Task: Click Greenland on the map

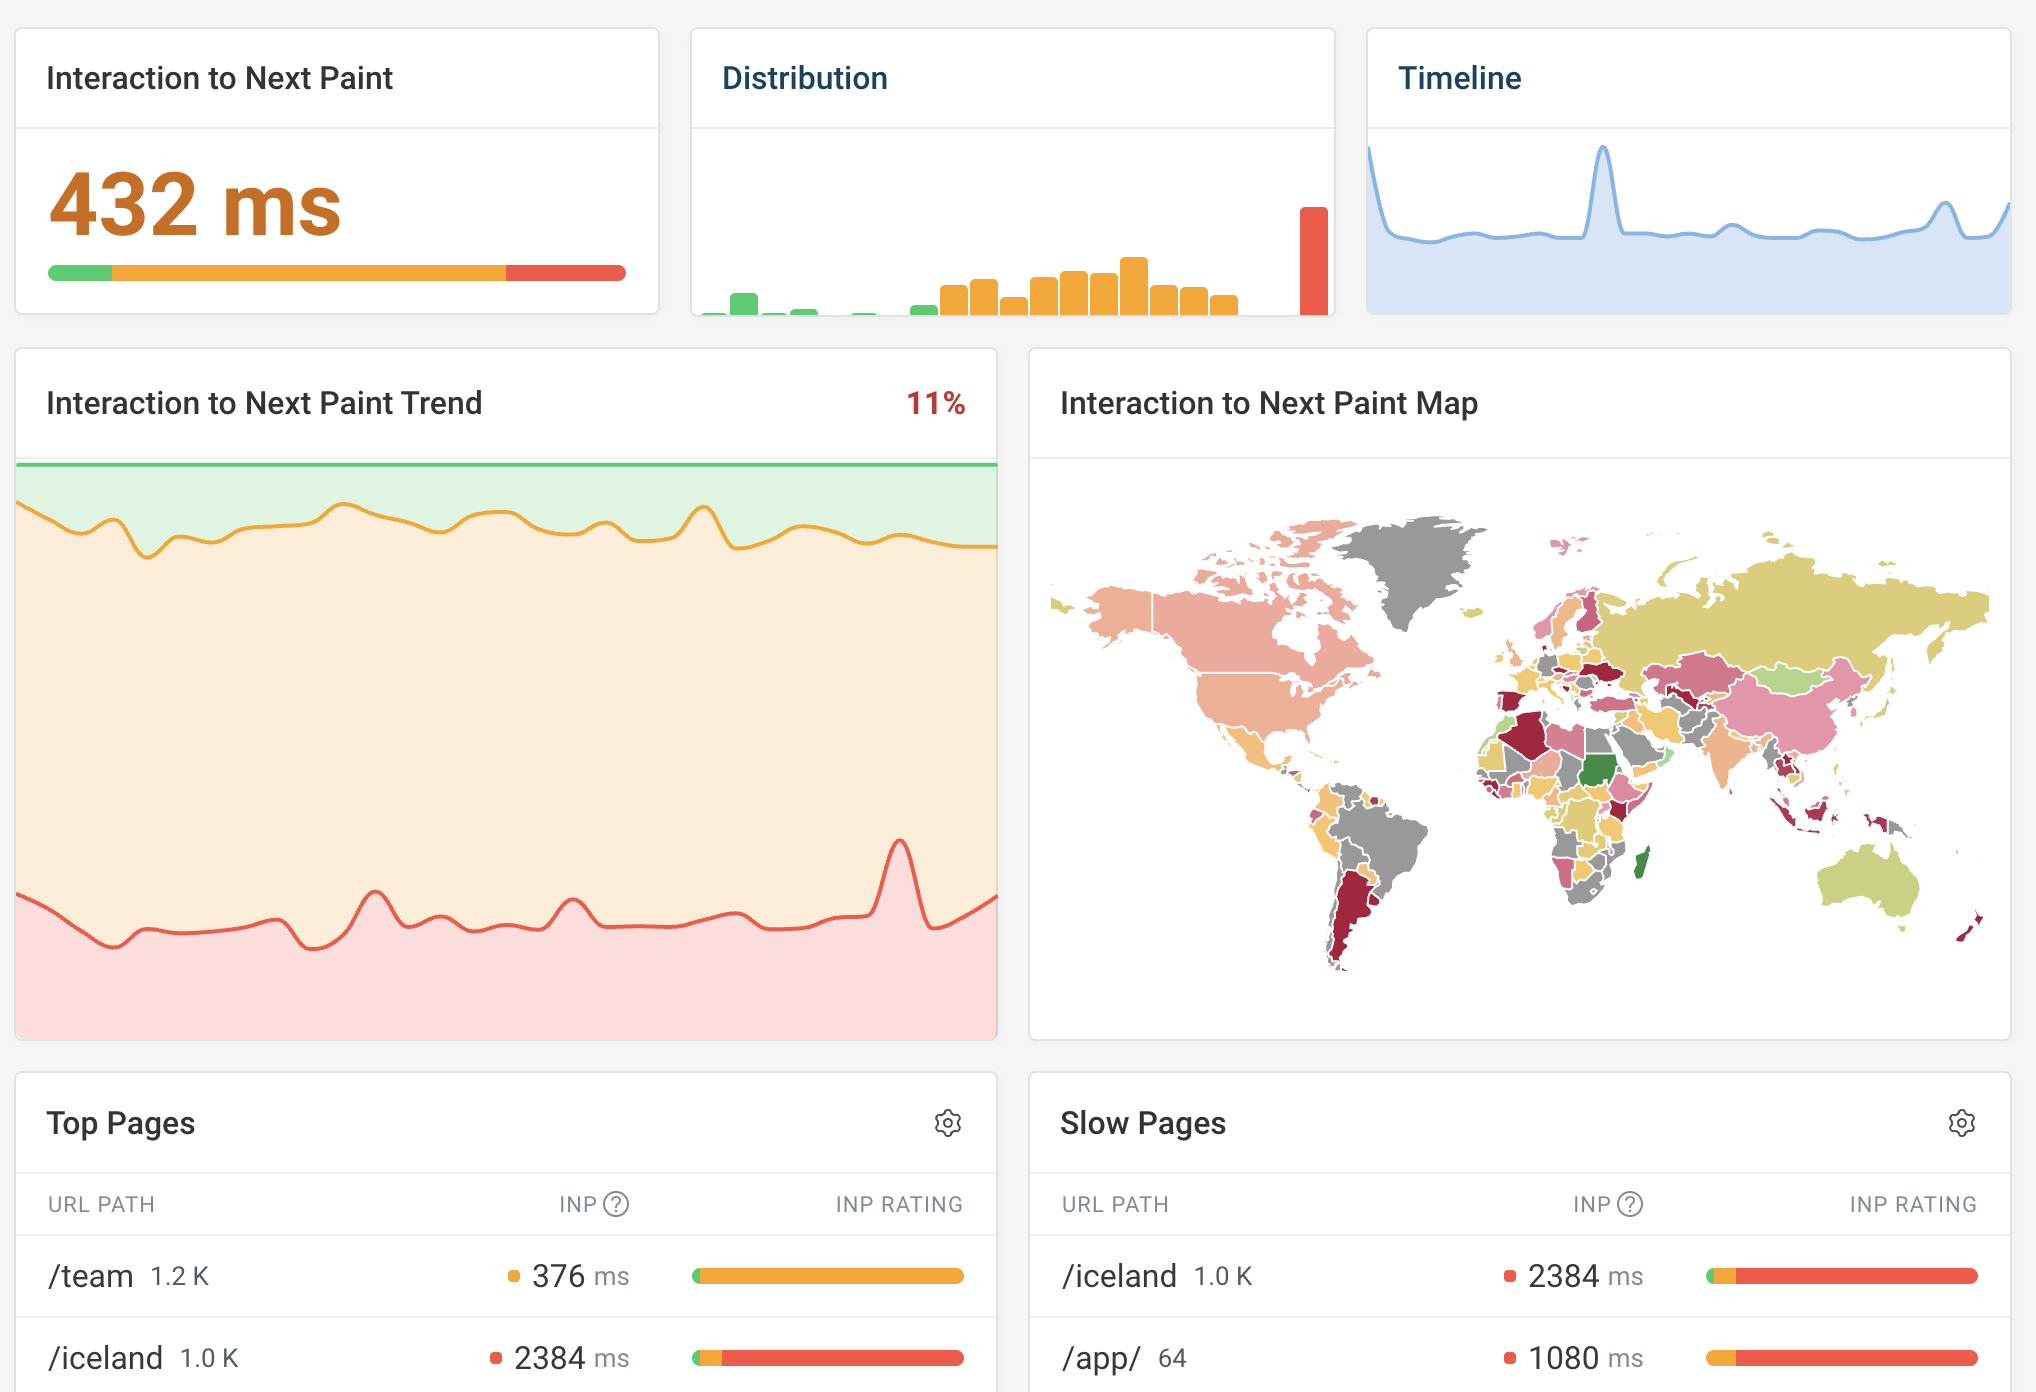Action: 1415,565
